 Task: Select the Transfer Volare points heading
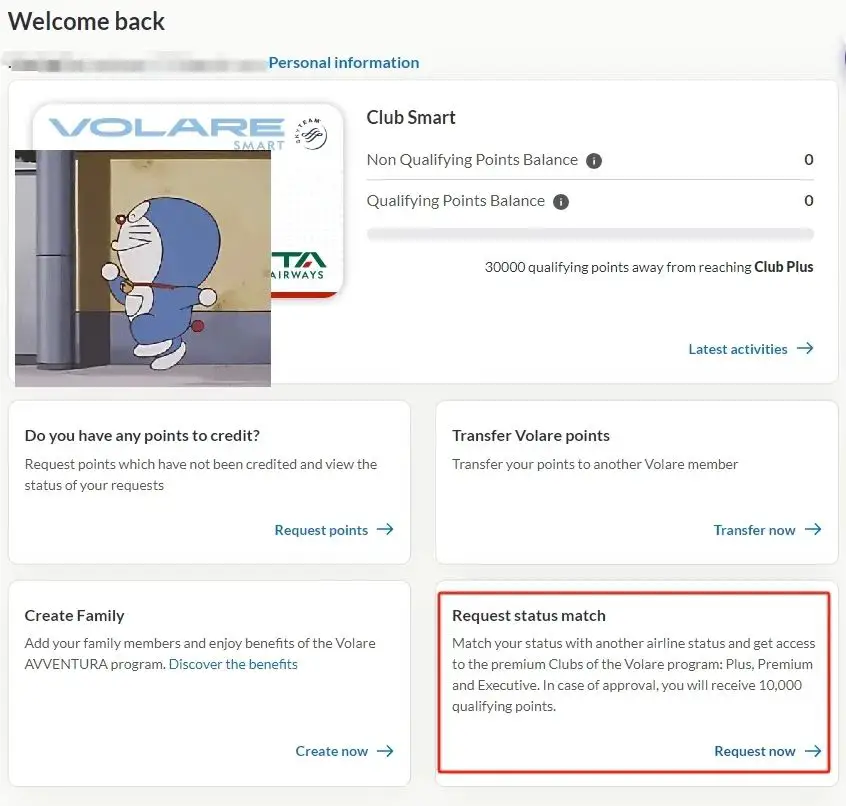pyautogui.click(x=531, y=436)
